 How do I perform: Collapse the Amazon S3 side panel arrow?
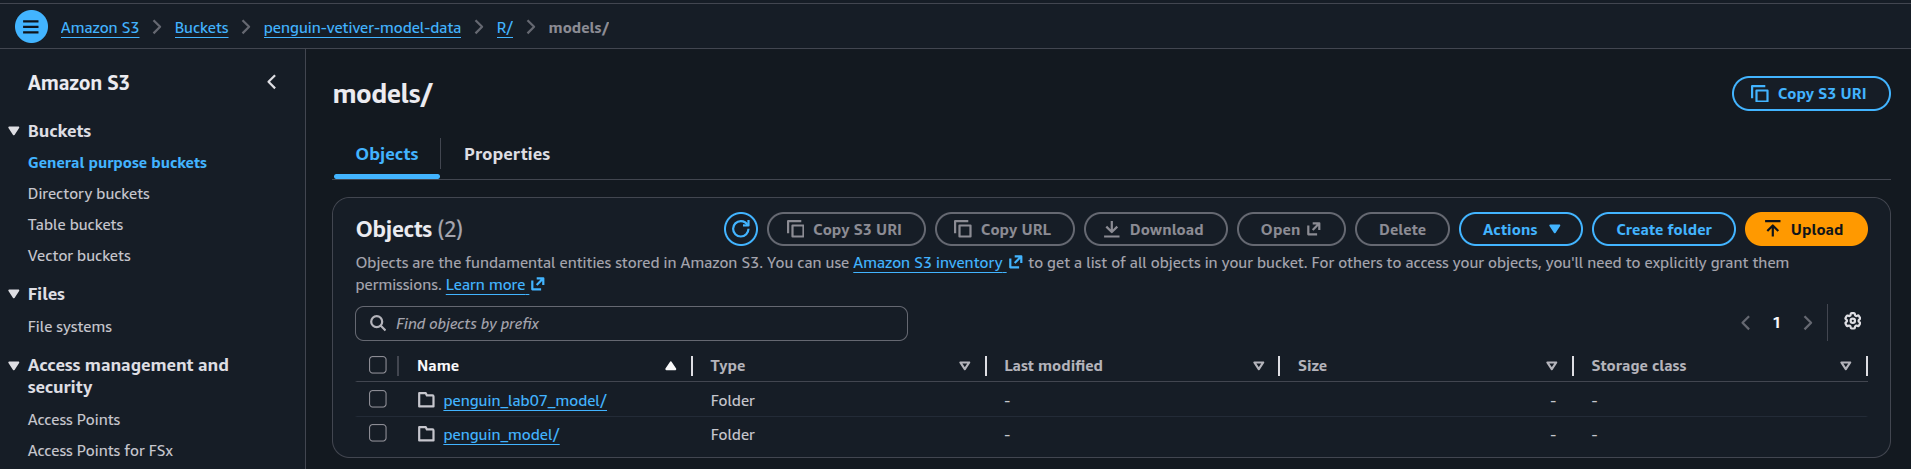[272, 82]
